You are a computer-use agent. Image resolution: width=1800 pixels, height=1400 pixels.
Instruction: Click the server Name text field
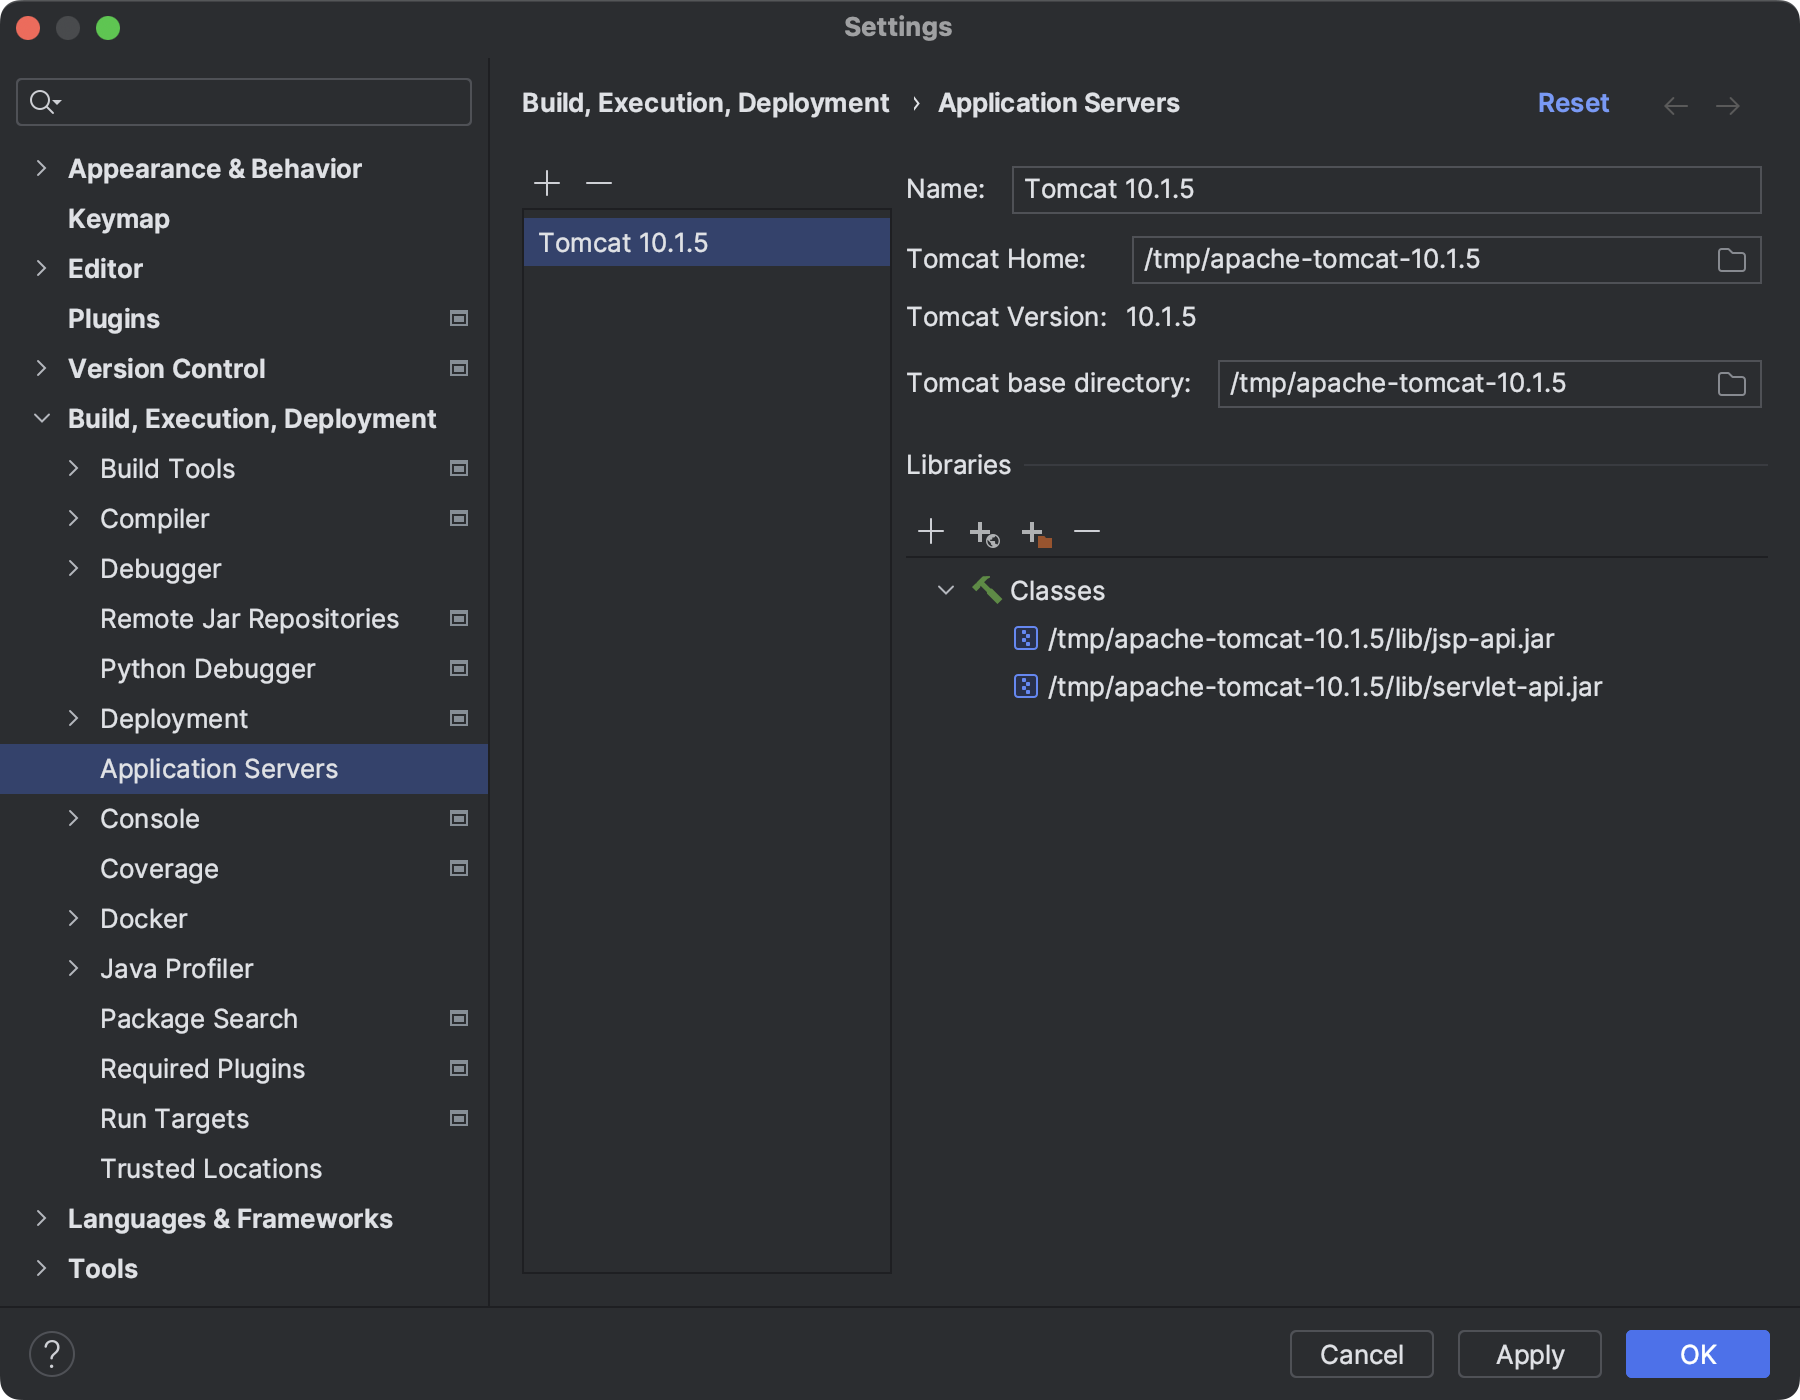pos(1385,190)
